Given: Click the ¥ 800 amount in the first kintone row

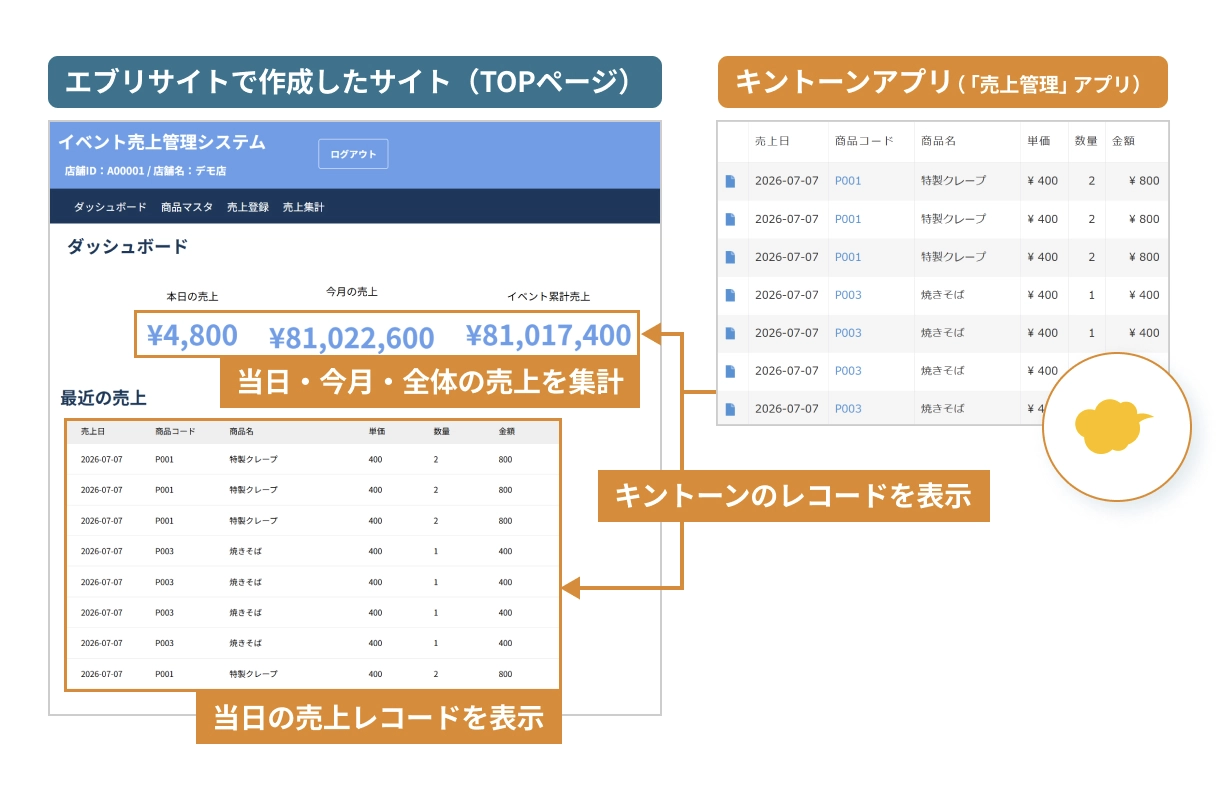Looking at the screenshot, I should 1144,181.
